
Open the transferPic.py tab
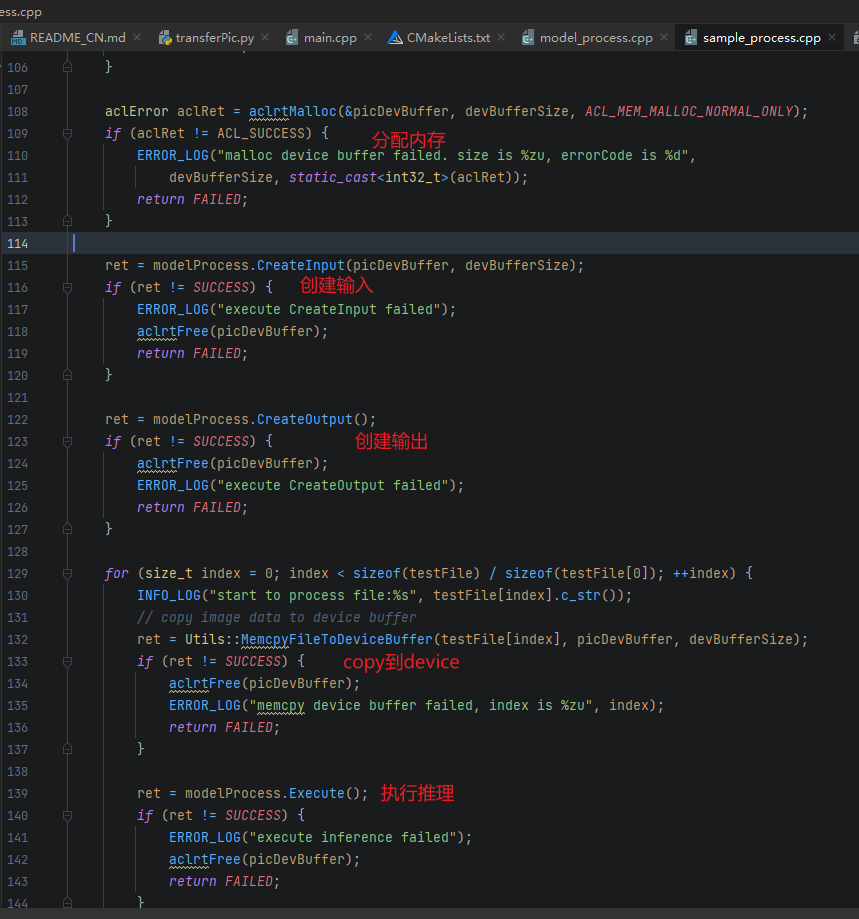214,38
